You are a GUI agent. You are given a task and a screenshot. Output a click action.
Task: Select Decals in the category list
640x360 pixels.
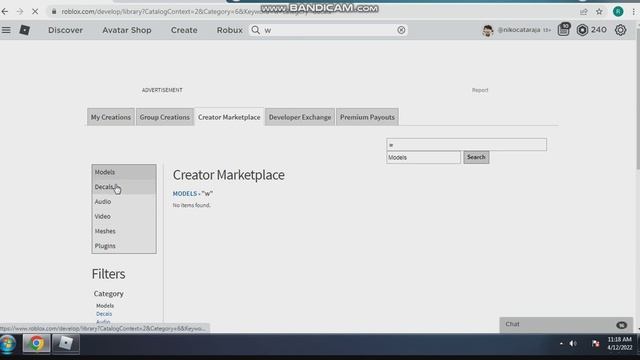(124, 187)
